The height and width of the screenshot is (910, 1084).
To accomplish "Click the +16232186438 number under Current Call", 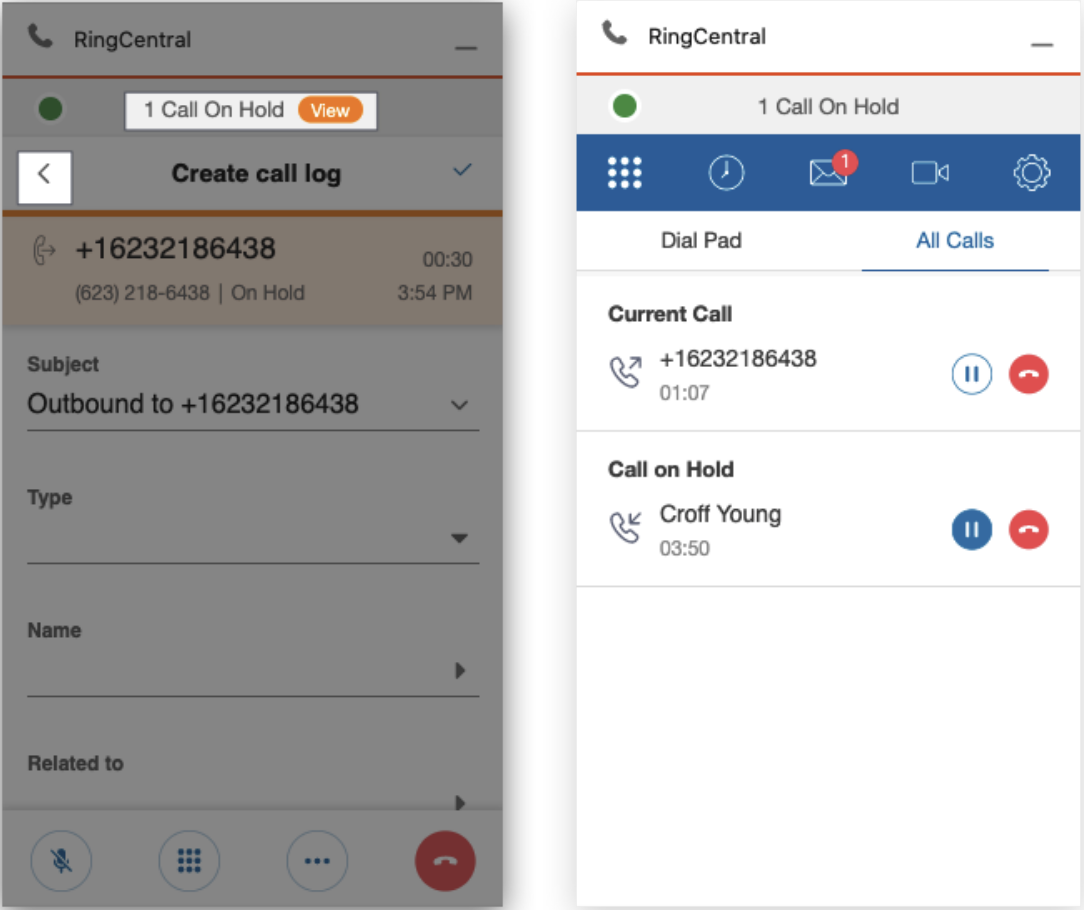I will pyautogui.click(x=738, y=359).
